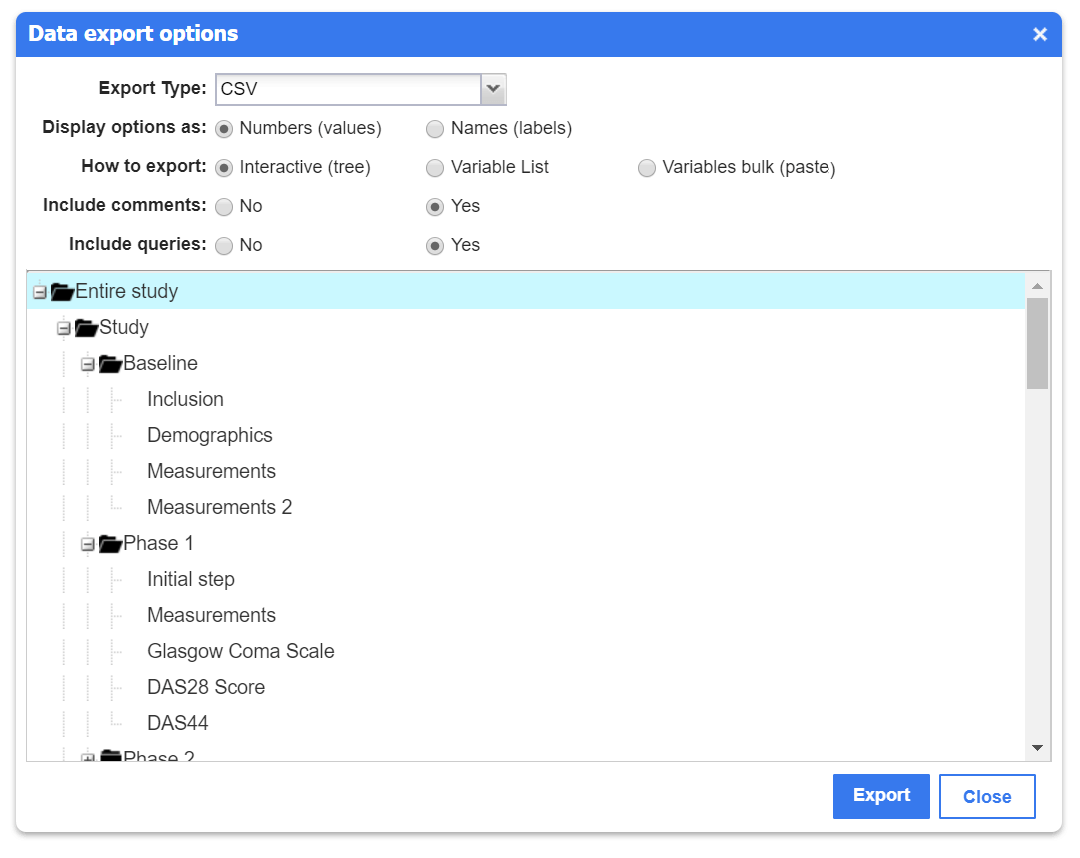The image size is (1080, 858).
Task: Close the dialog with the X icon
Action: (1039, 34)
